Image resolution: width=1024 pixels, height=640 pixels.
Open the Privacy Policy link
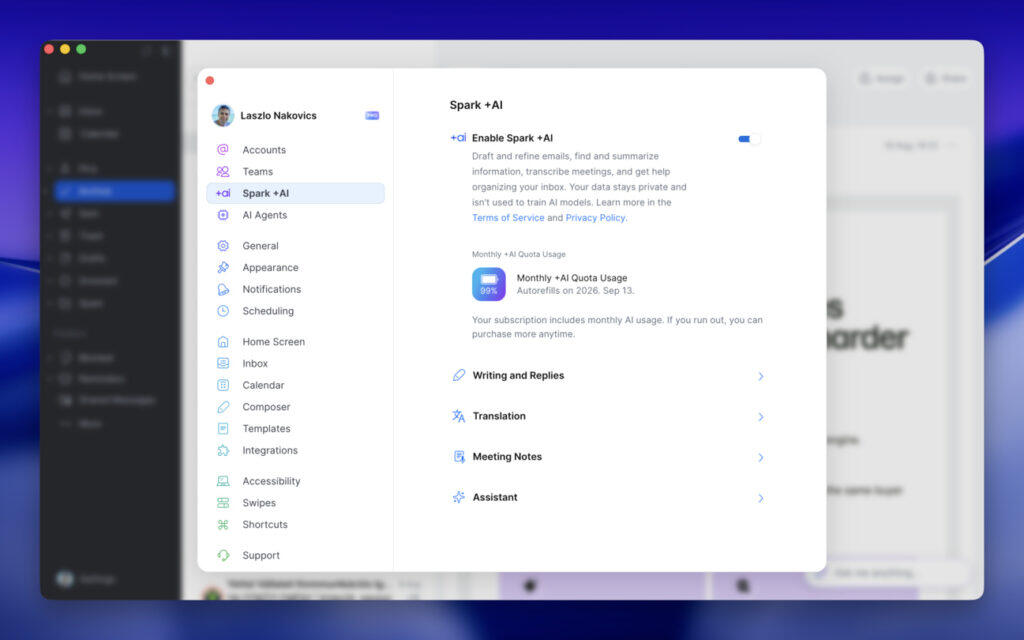click(x=595, y=217)
